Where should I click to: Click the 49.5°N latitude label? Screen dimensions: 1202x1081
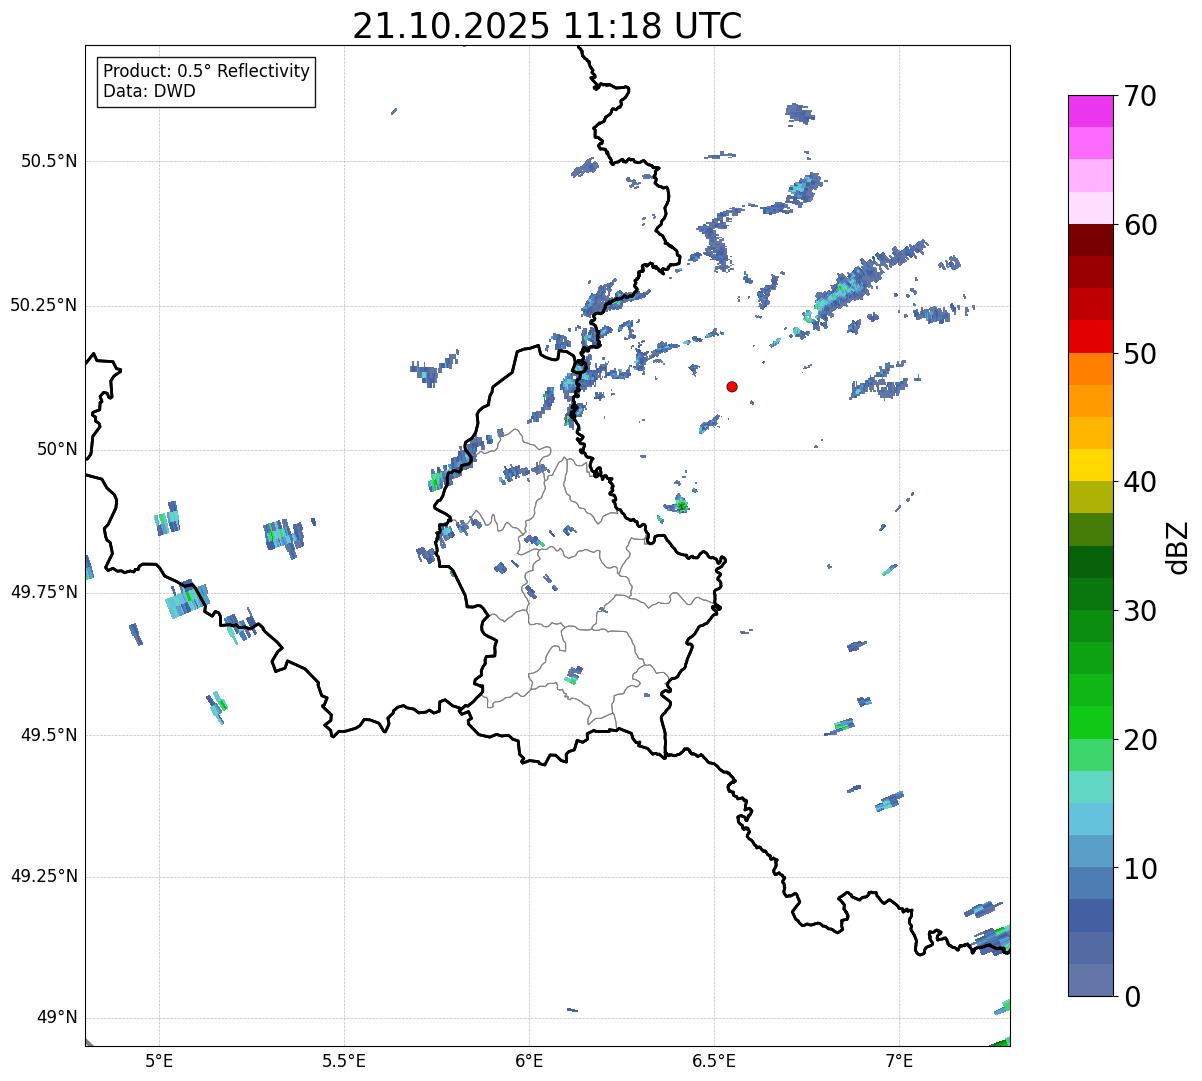click(x=48, y=735)
